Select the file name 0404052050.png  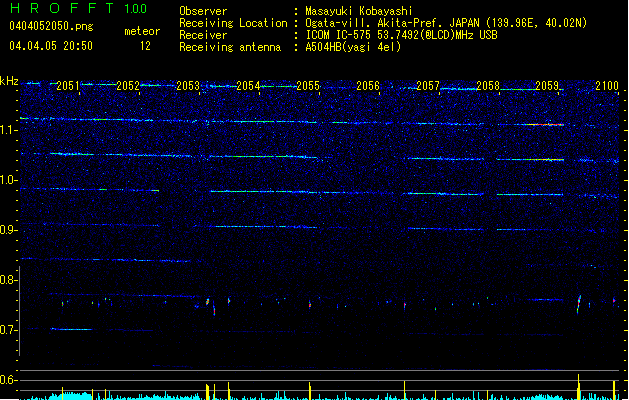click(51, 26)
